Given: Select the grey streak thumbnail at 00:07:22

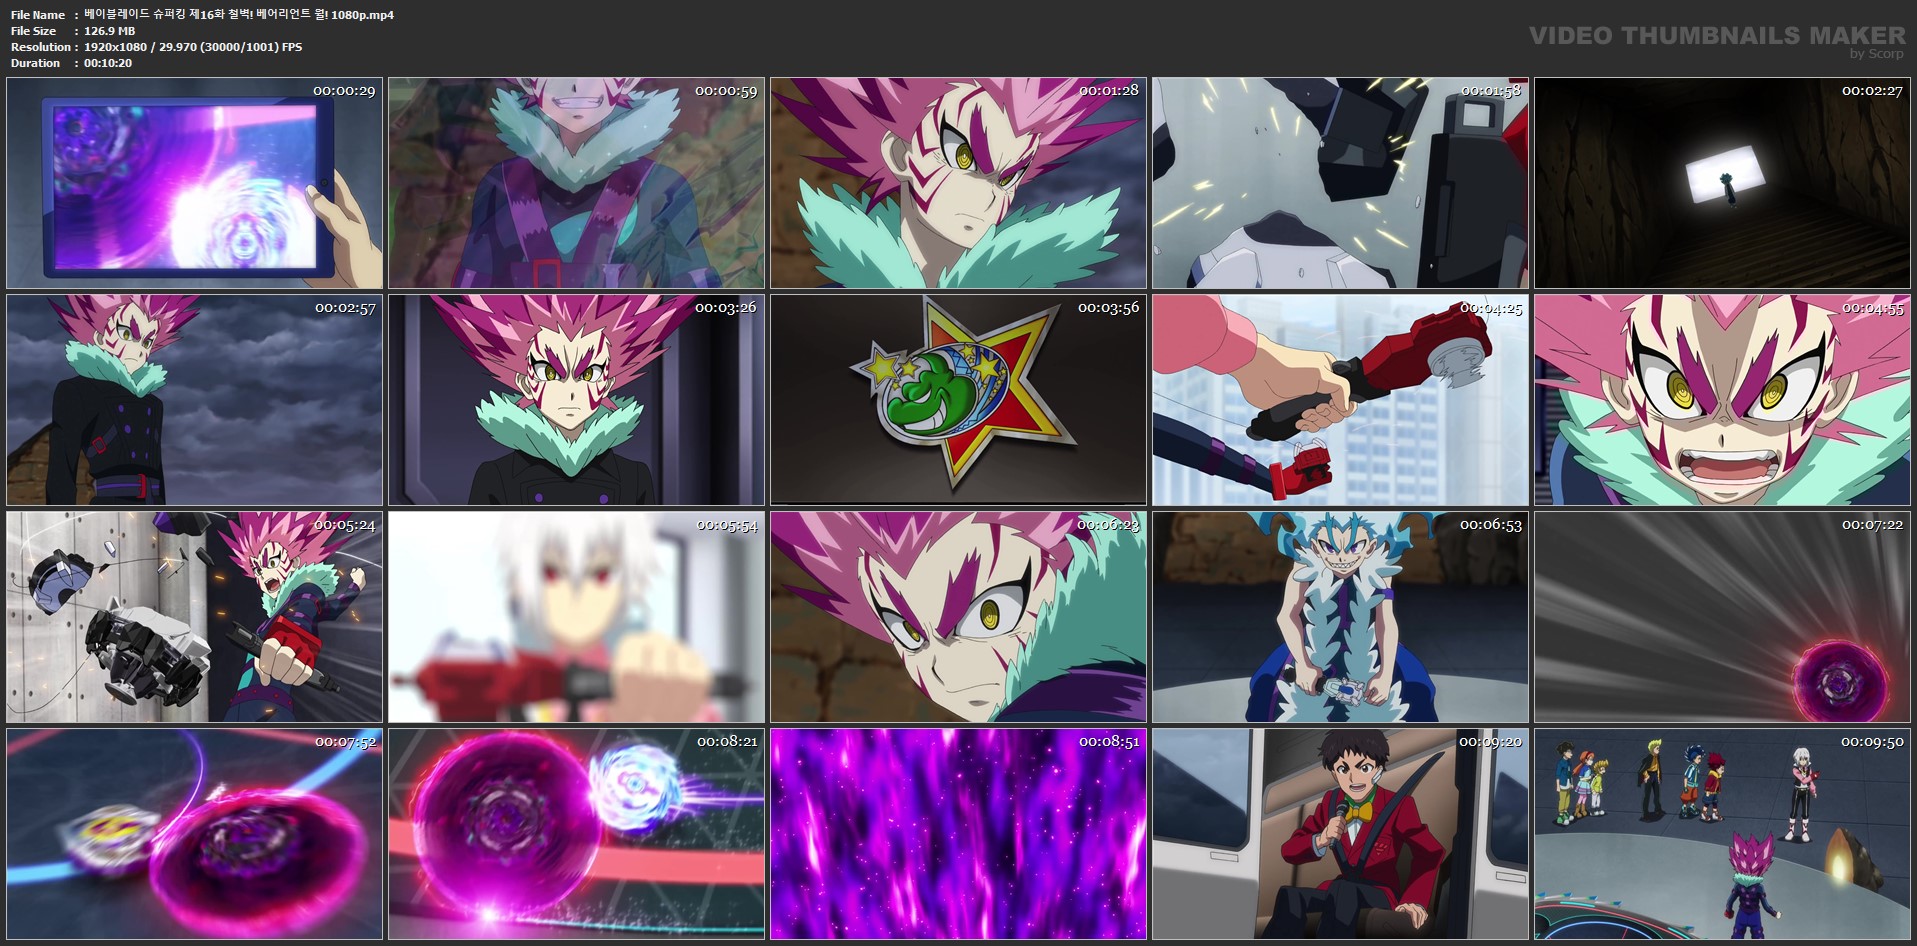Looking at the screenshot, I should [x=1723, y=617].
